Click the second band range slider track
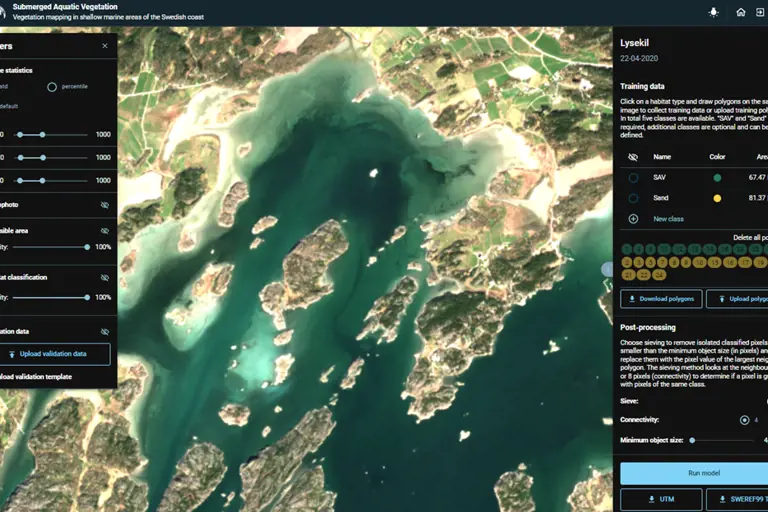This screenshot has width=768, height=512. point(52,157)
